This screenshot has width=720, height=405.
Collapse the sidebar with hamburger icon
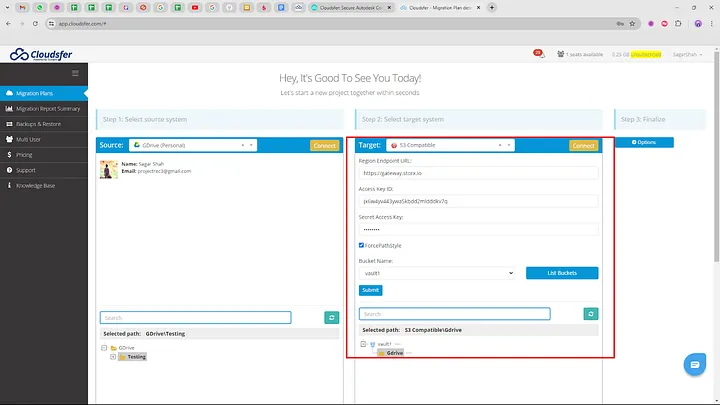click(x=75, y=73)
